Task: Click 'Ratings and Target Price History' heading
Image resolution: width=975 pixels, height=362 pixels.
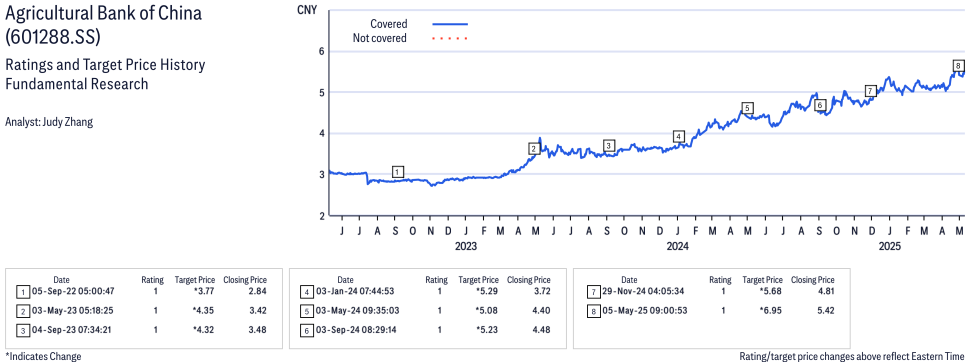Action: coord(105,65)
